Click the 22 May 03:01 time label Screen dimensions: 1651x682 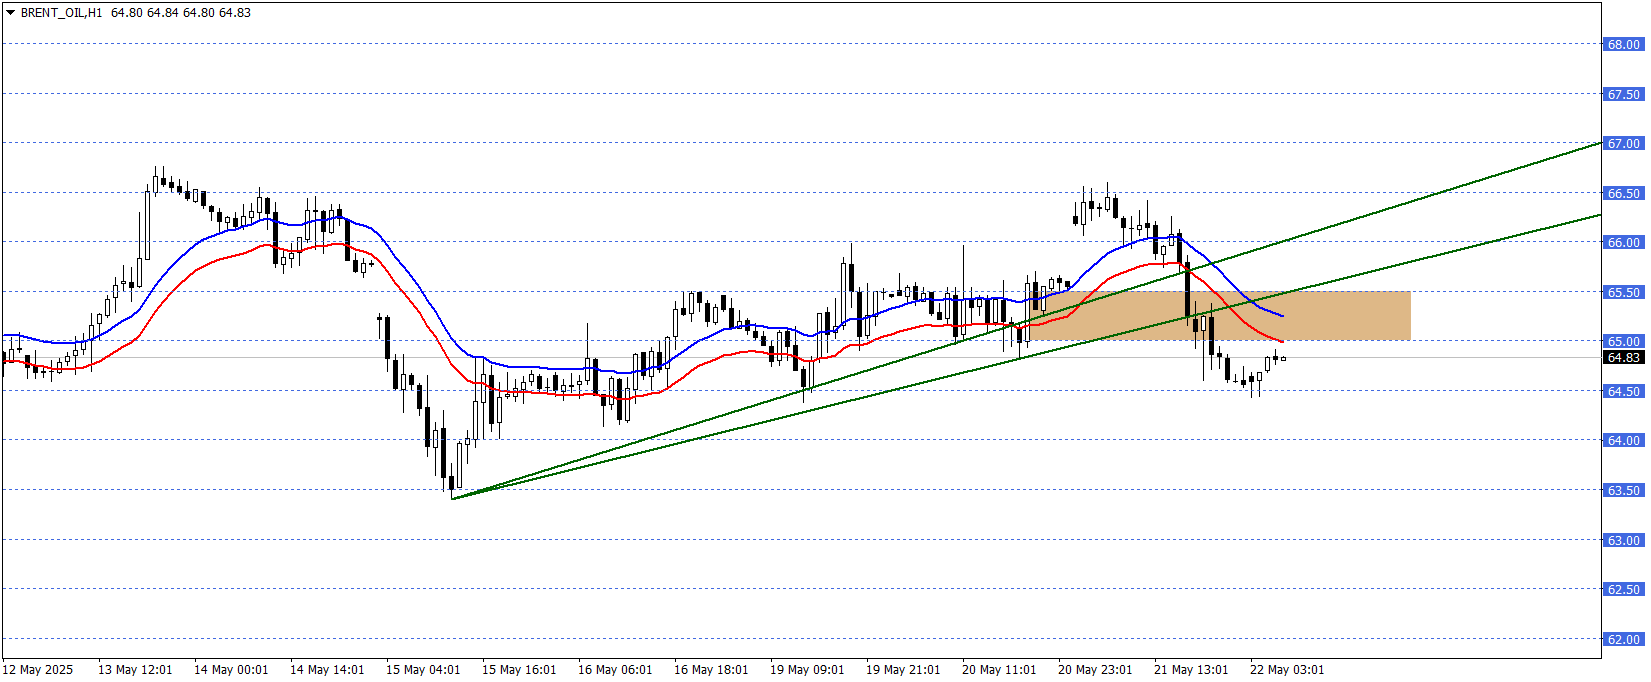click(x=1287, y=669)
